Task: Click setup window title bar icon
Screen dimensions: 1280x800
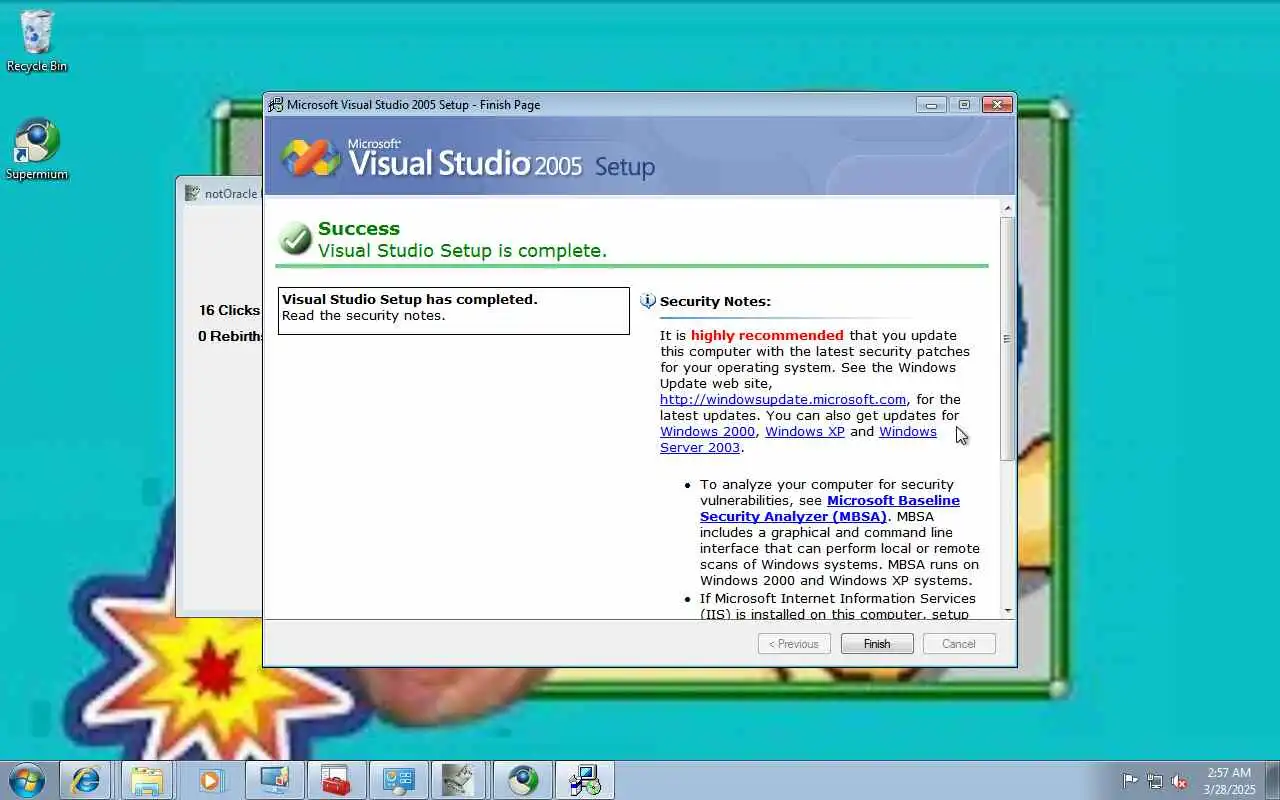Action: pos(275,104)
